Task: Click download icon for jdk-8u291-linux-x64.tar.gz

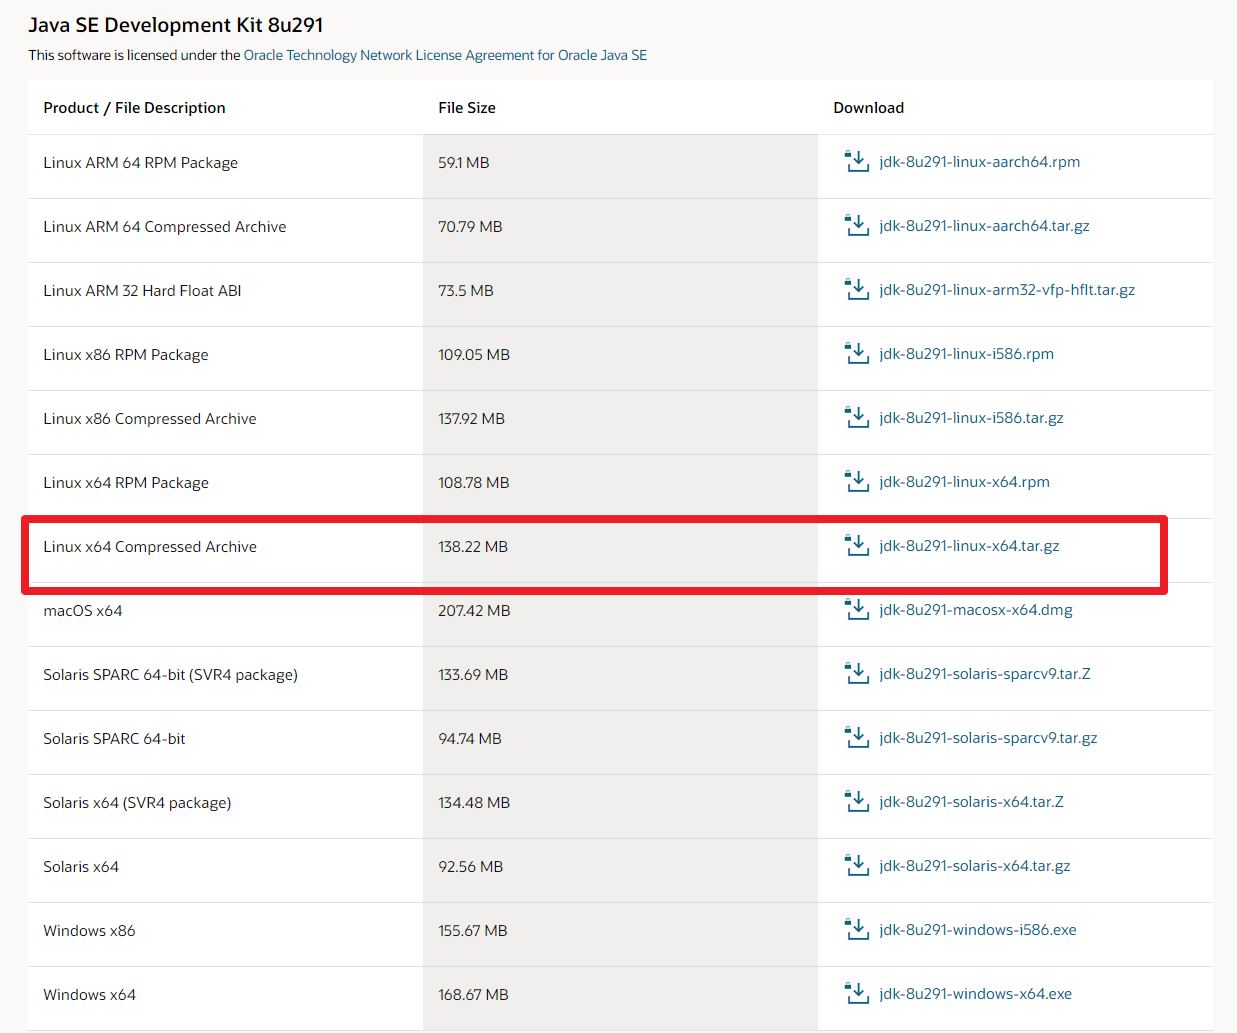Action: 857,545
